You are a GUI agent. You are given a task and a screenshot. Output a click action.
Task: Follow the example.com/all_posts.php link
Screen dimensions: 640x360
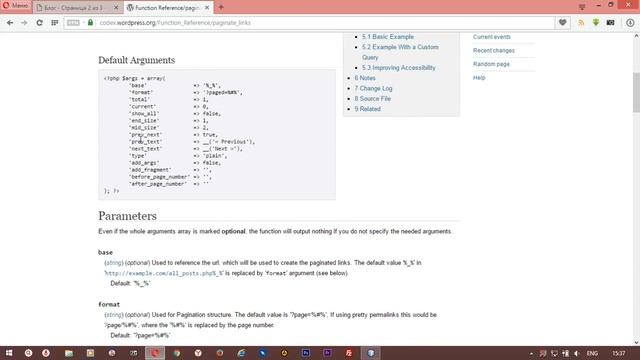click(164, 273)
